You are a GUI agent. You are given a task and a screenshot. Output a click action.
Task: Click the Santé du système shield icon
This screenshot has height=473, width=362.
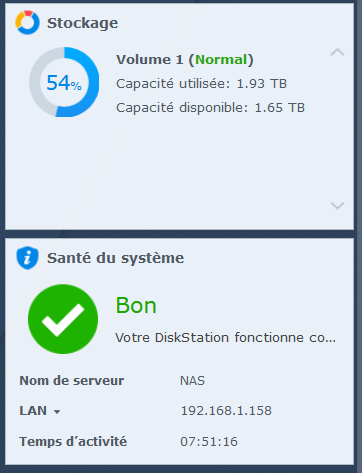(x=27, y=258)
